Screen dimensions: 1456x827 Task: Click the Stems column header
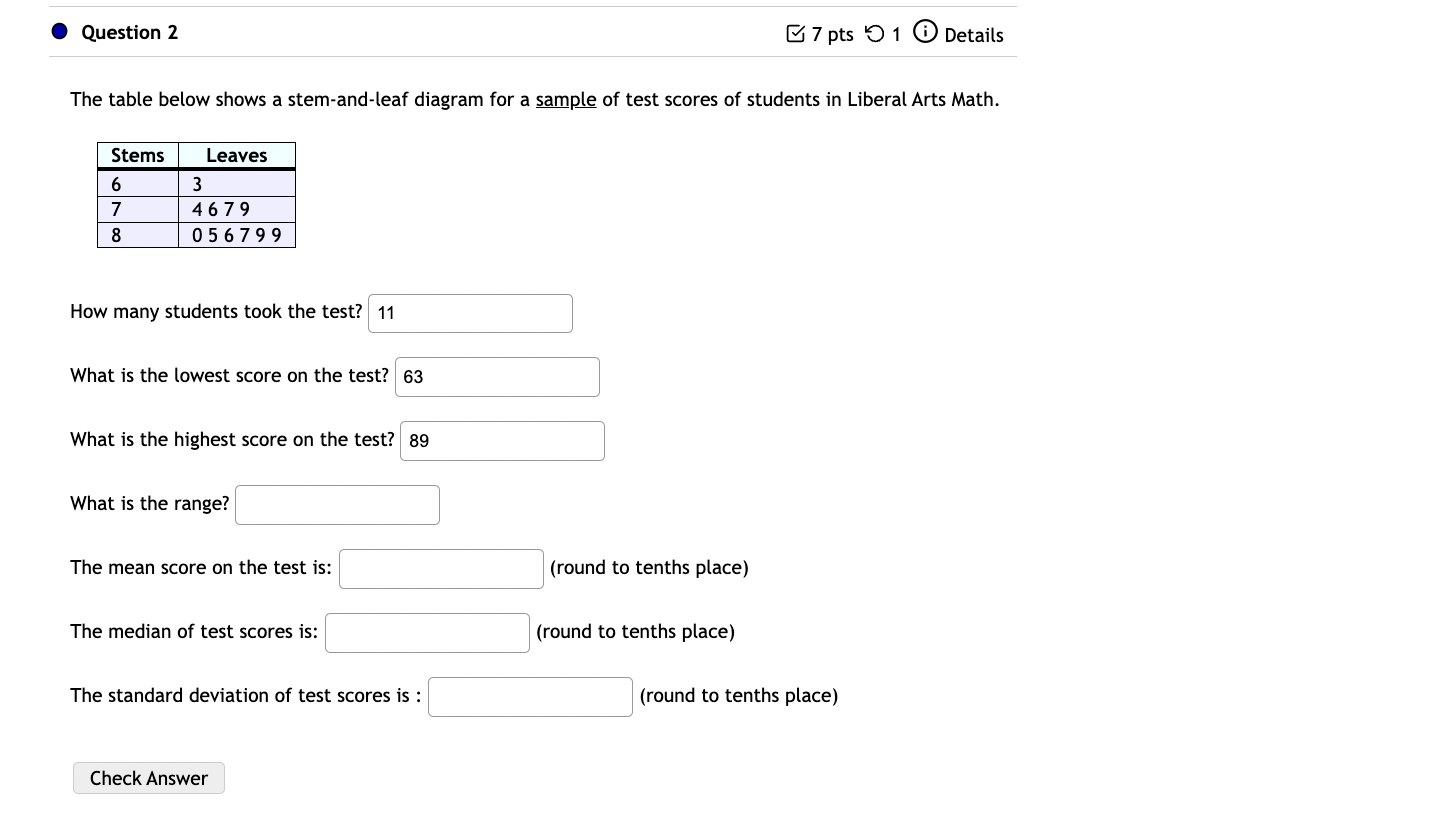[137, 155]
